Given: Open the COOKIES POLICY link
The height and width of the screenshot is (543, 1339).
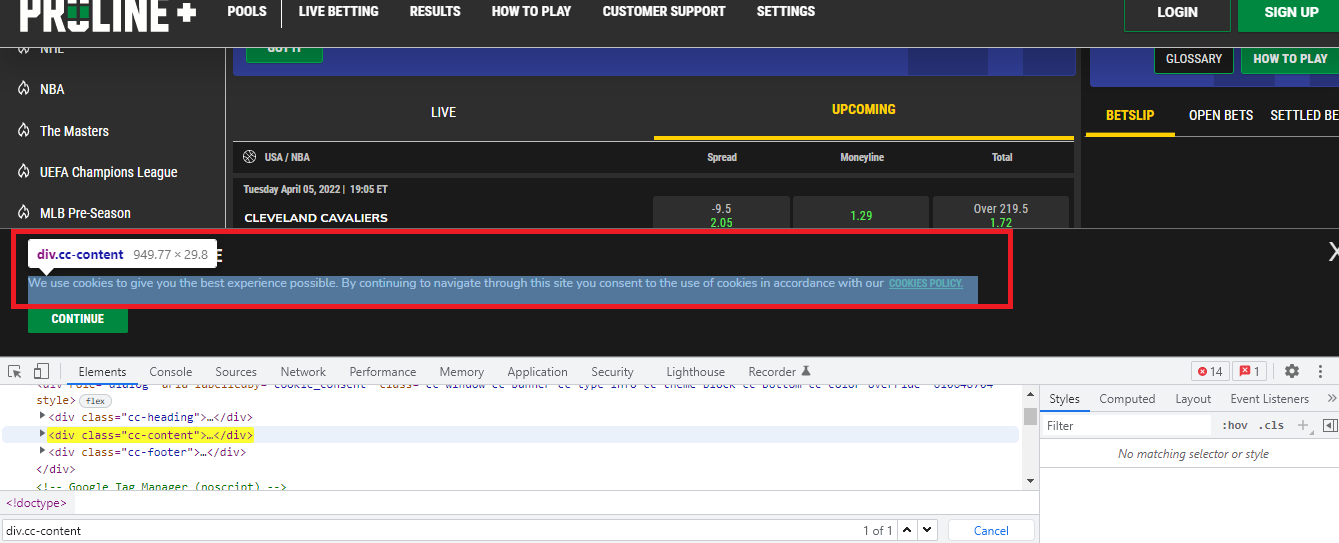Looking at the screenshot, I should pyautogui.click(x=926, y=284).
